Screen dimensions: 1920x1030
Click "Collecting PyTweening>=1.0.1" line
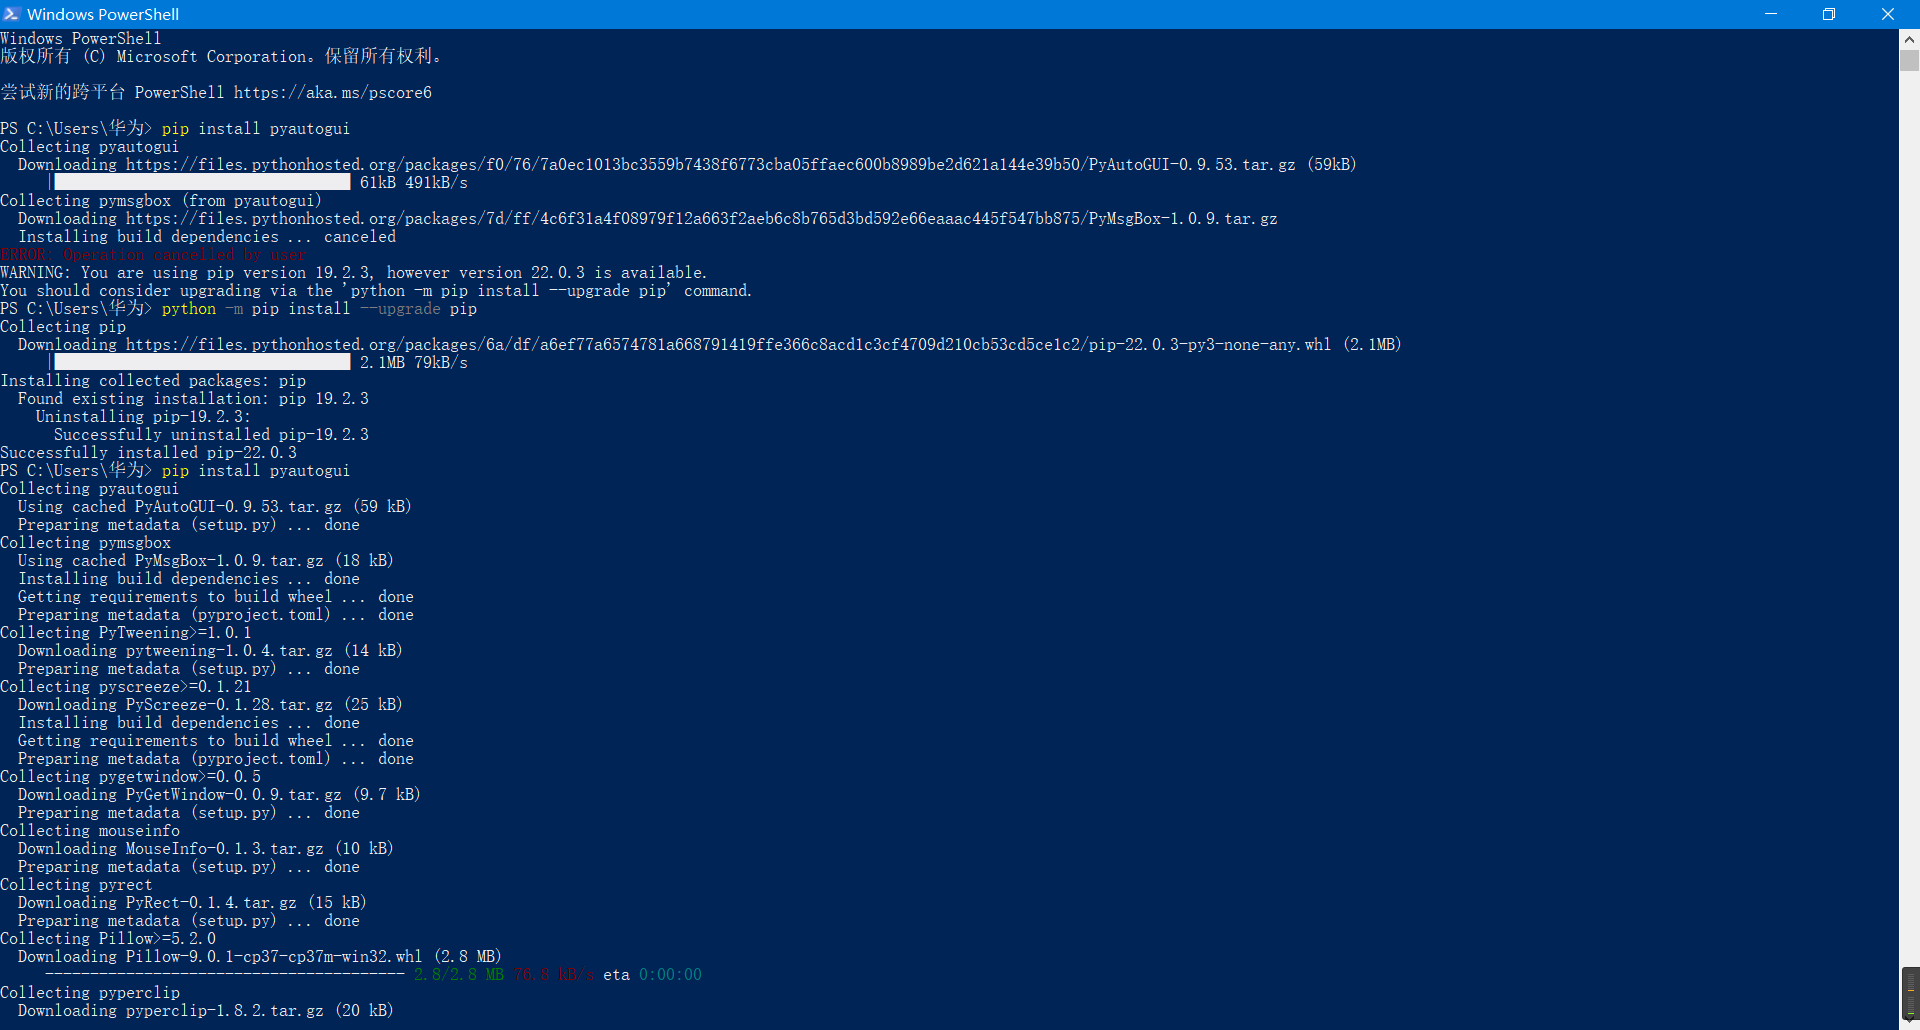tap(126, 633)
